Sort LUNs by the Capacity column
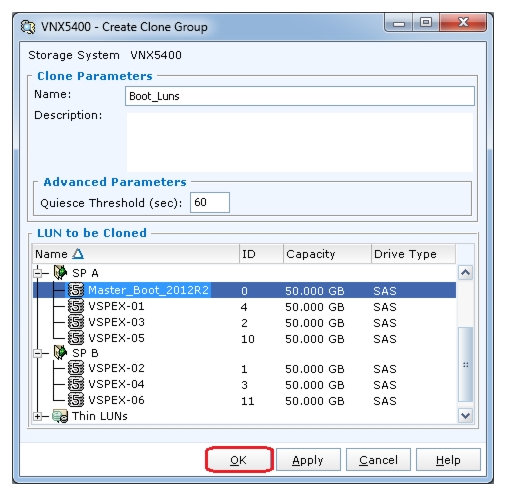 click(x=327, y=254)
